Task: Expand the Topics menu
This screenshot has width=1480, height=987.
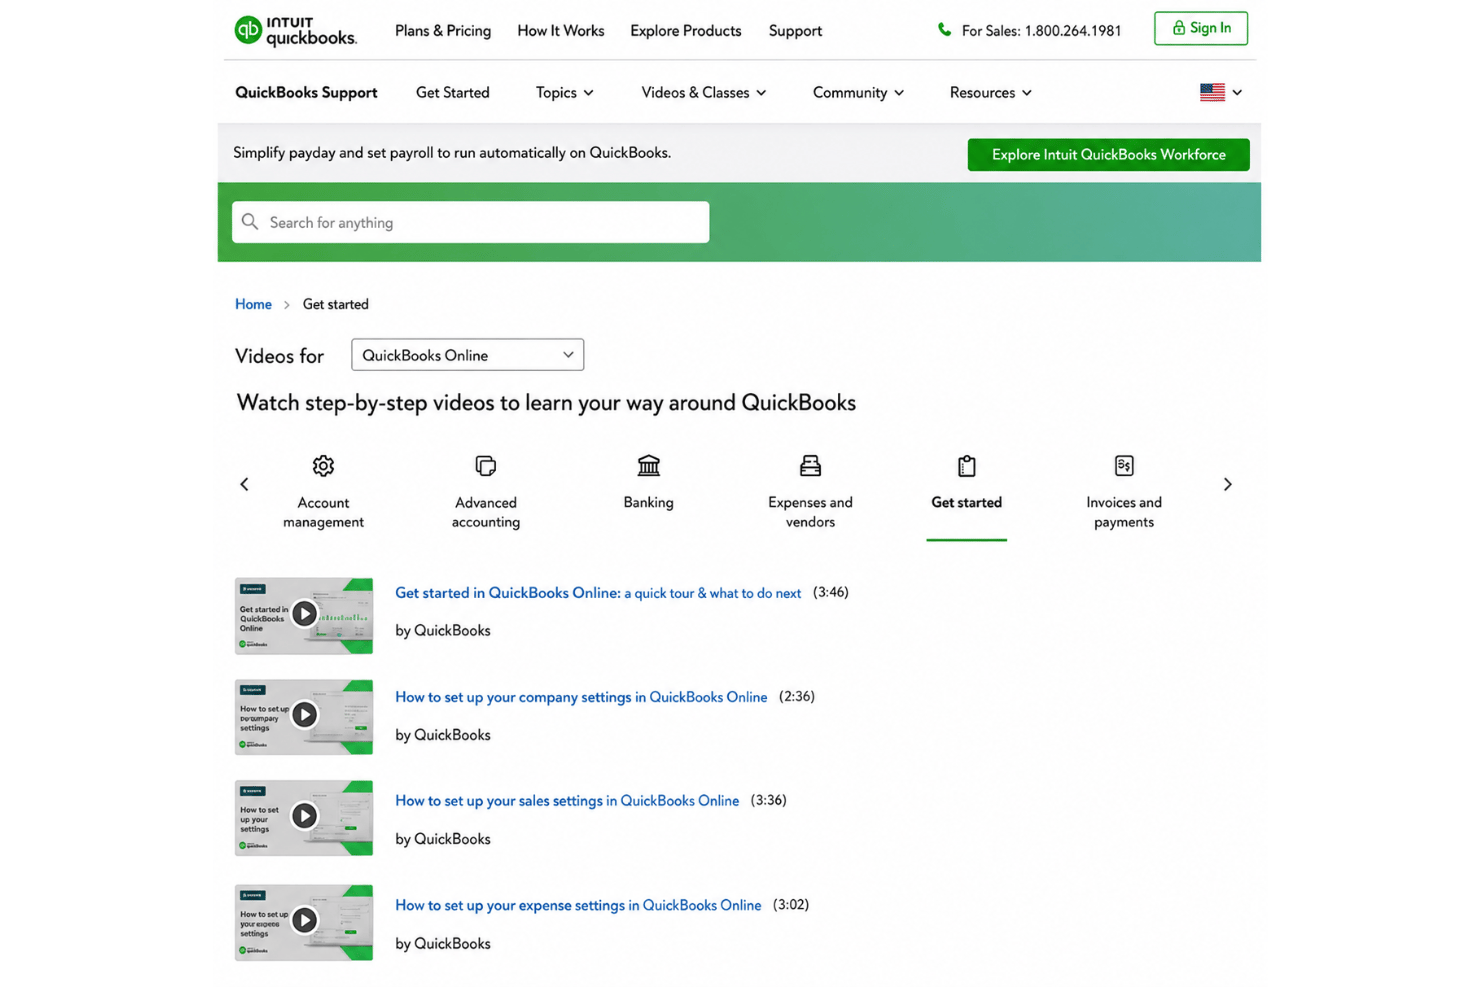Action: click(565, 92)
